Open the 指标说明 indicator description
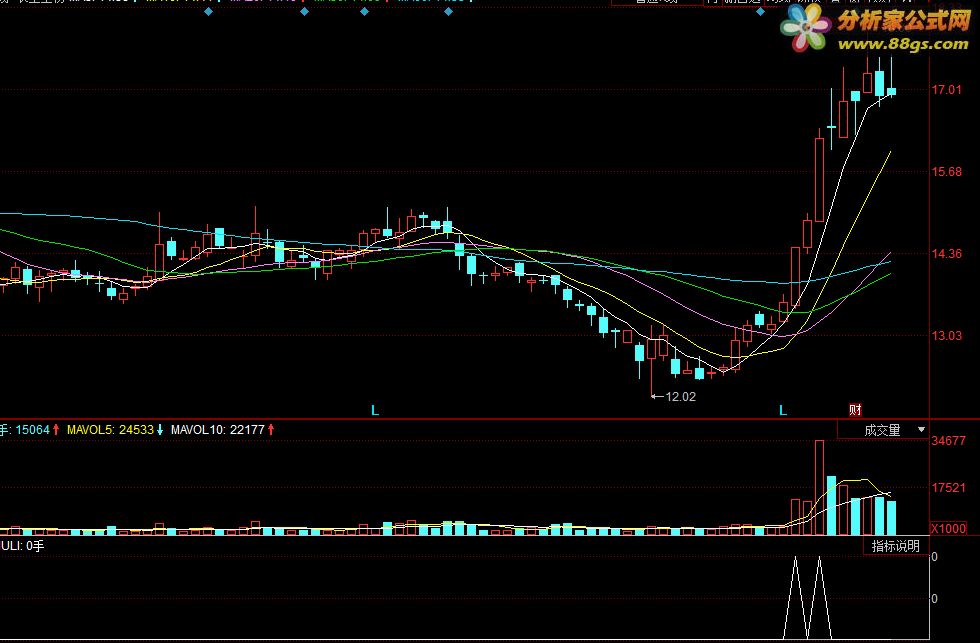980x643 pixels. (896, 546)
